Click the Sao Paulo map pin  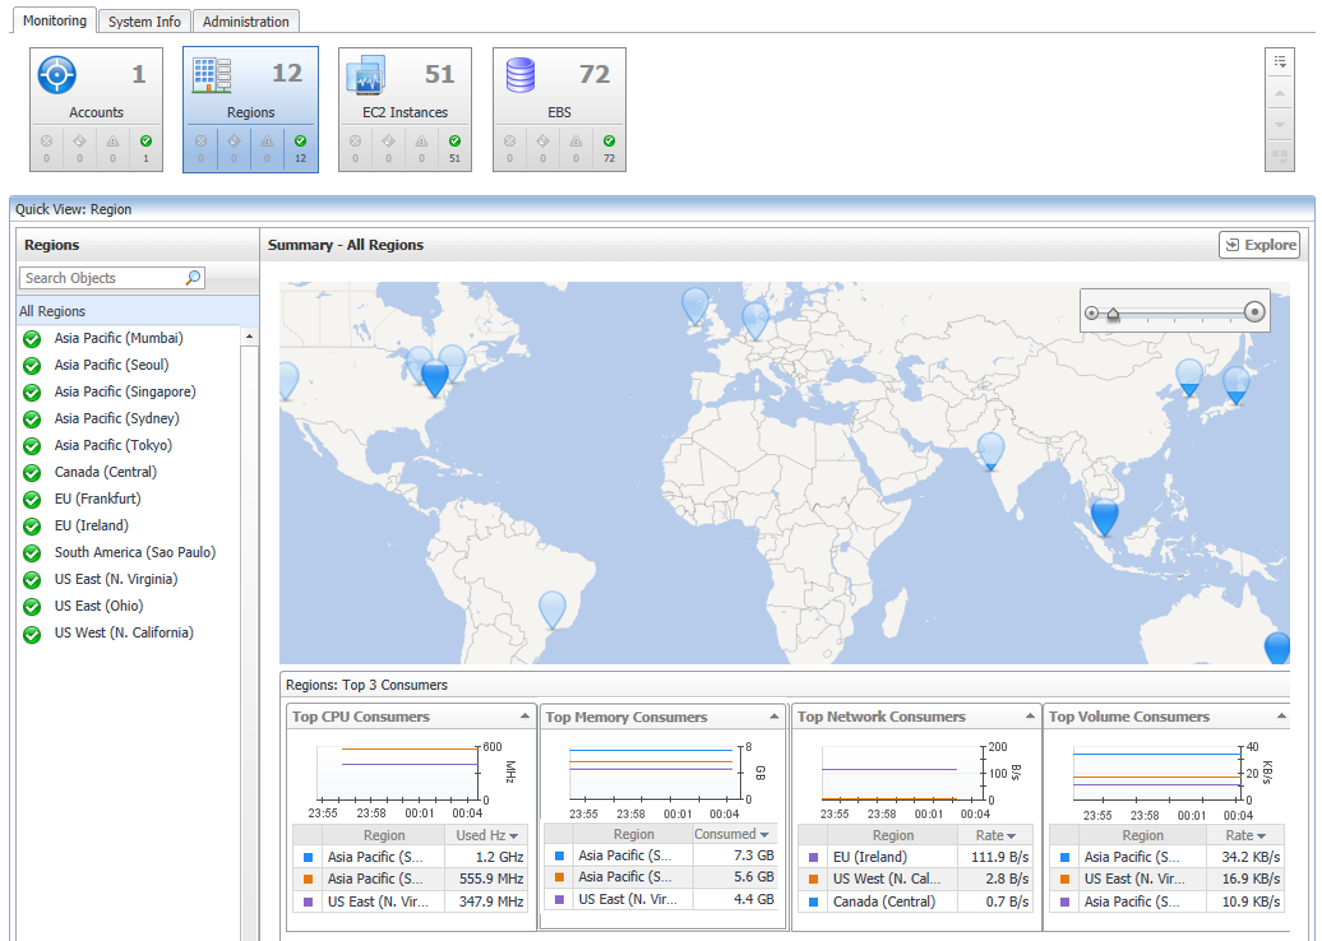tap(552, 608)
